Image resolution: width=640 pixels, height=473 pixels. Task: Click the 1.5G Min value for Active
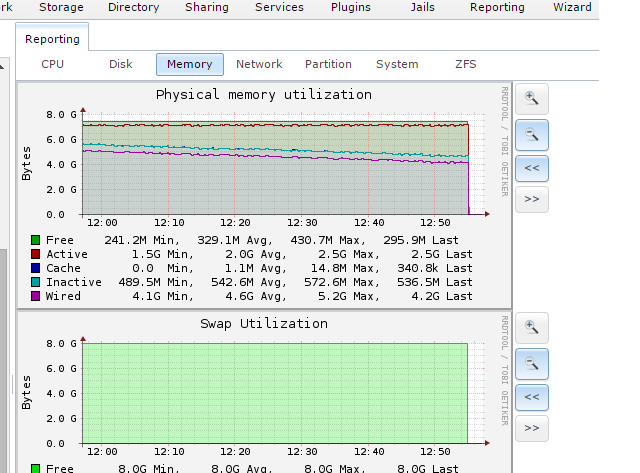pos(163,254)
